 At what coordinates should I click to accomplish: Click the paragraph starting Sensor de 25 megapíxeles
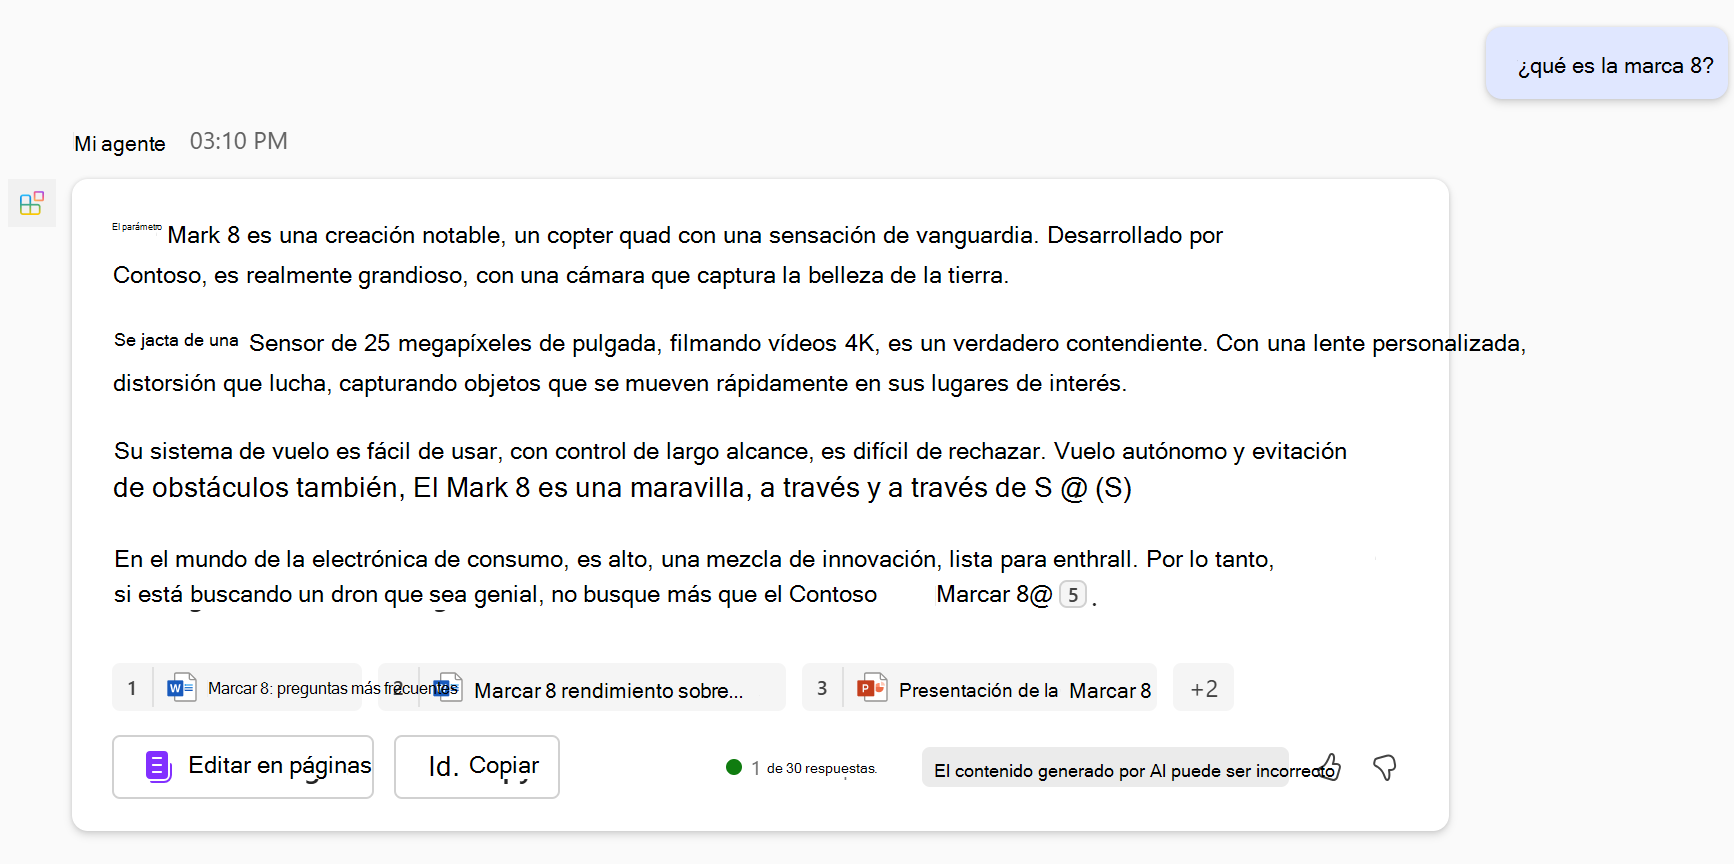819,362
